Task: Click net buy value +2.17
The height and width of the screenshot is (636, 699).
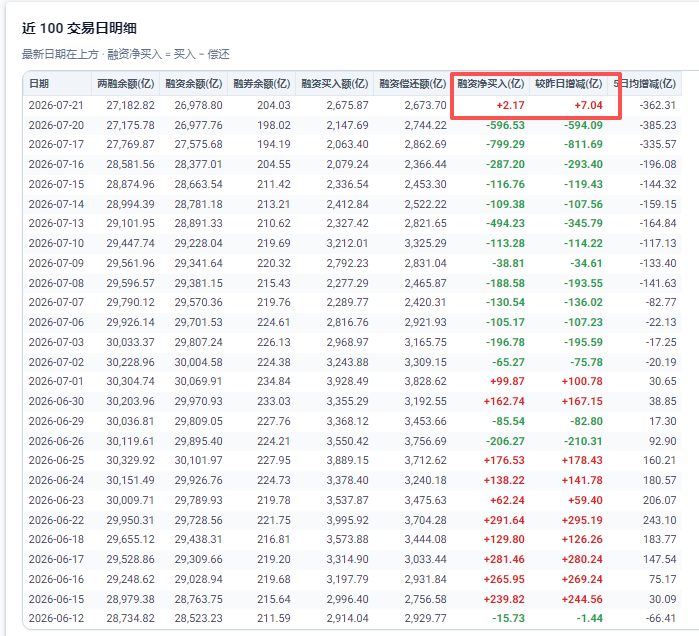Action: pyautogui.click(x=510, y=106)
